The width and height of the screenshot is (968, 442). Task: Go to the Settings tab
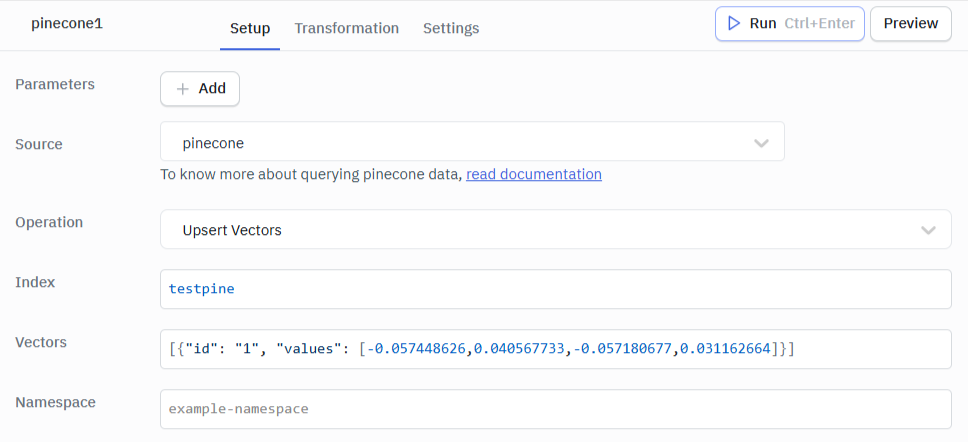[451, 28]
